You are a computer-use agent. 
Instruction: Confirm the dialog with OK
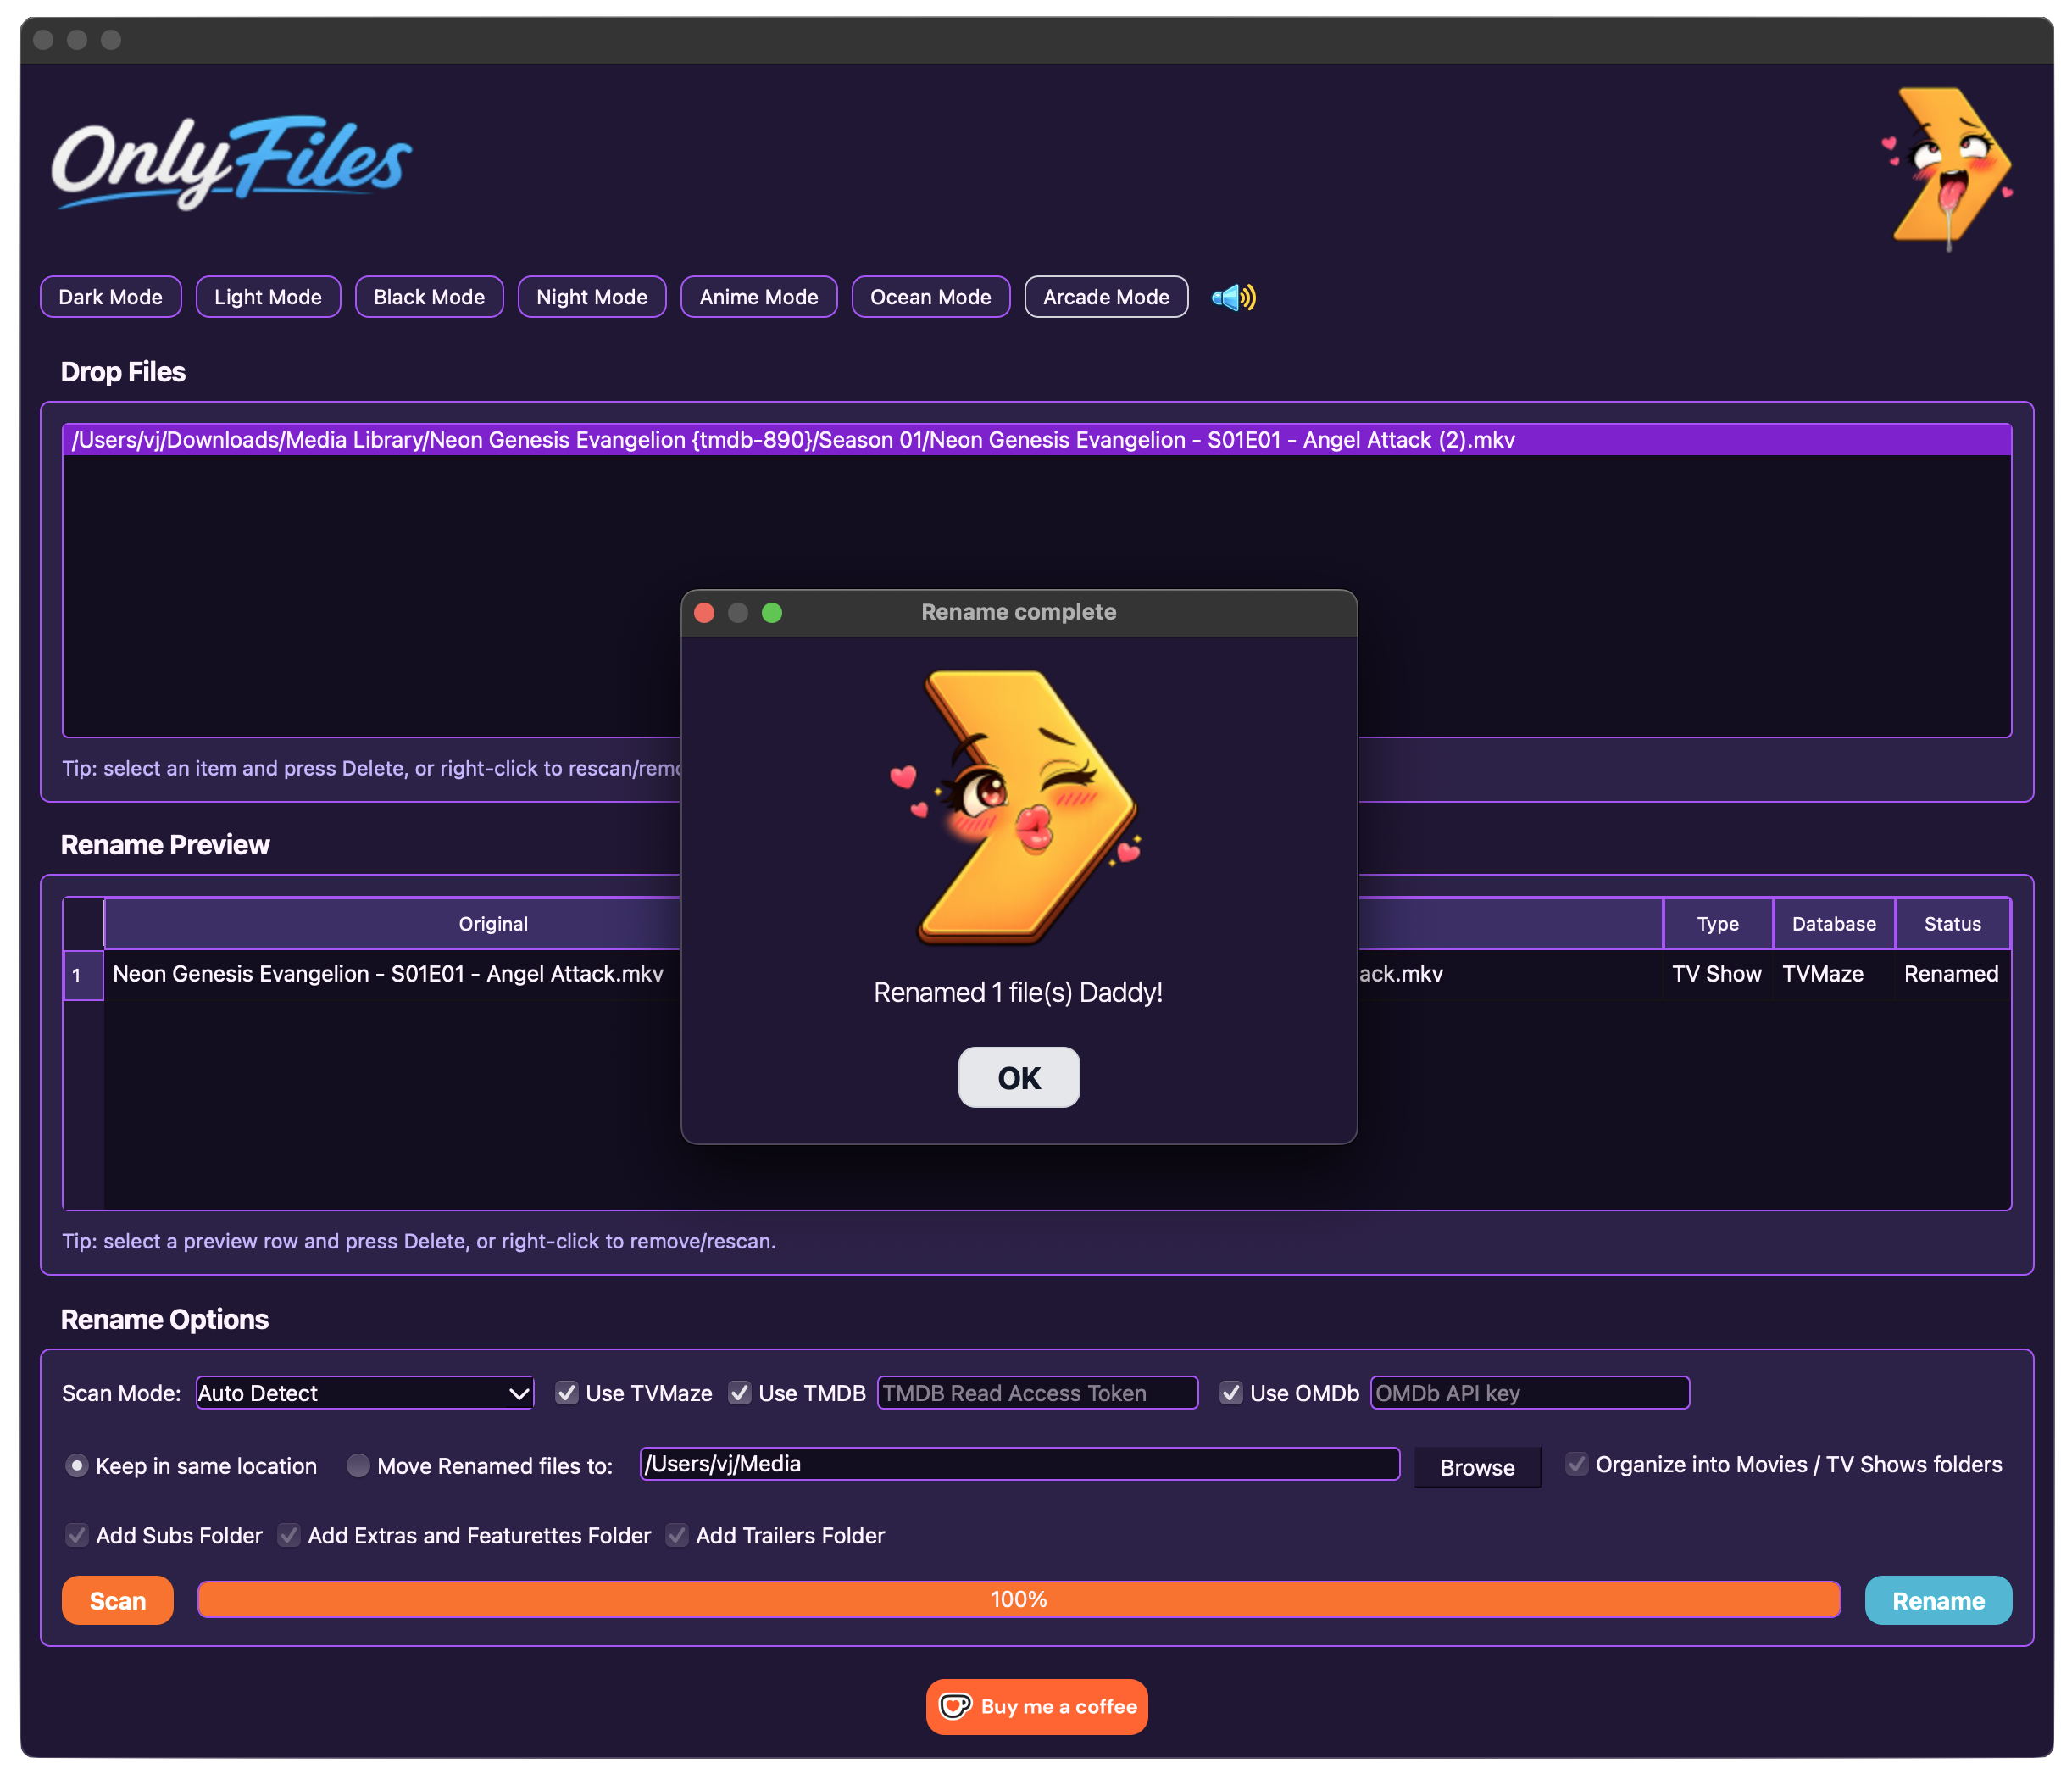pyautogui.click(x=1019, y=1077)
